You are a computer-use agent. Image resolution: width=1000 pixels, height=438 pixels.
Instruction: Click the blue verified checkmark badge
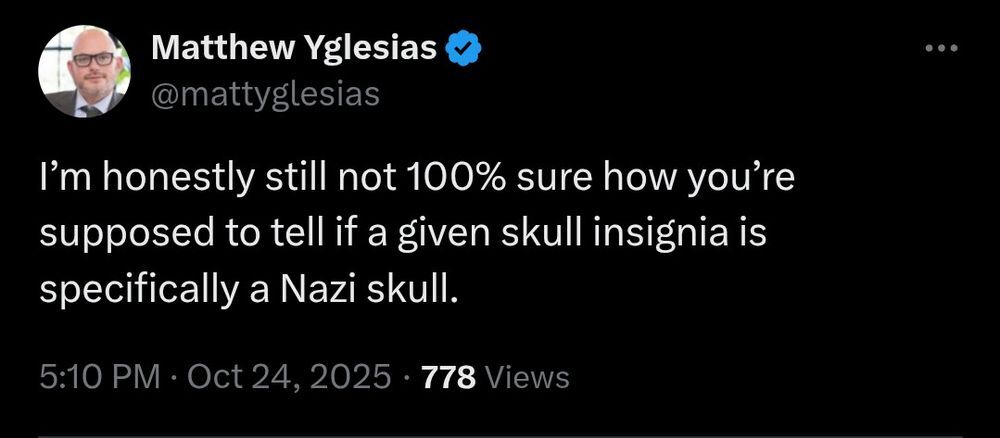[x=465, y=47]
